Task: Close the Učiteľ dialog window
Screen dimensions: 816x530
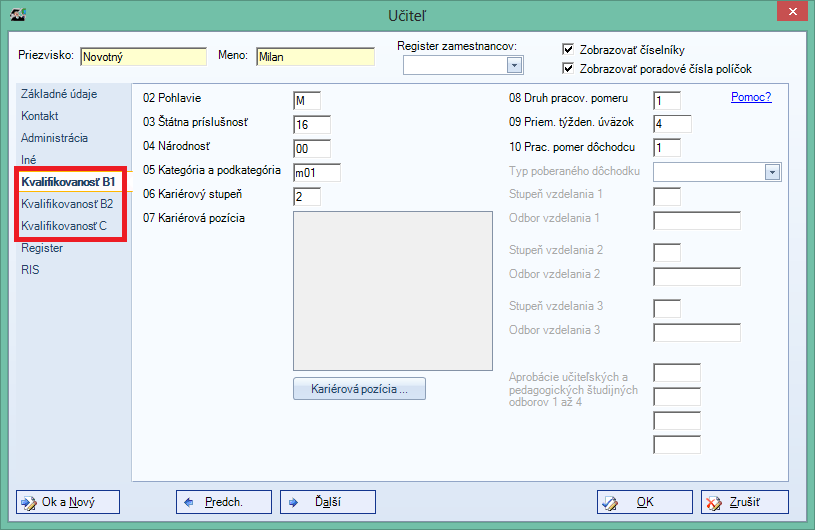Action: 792,11
